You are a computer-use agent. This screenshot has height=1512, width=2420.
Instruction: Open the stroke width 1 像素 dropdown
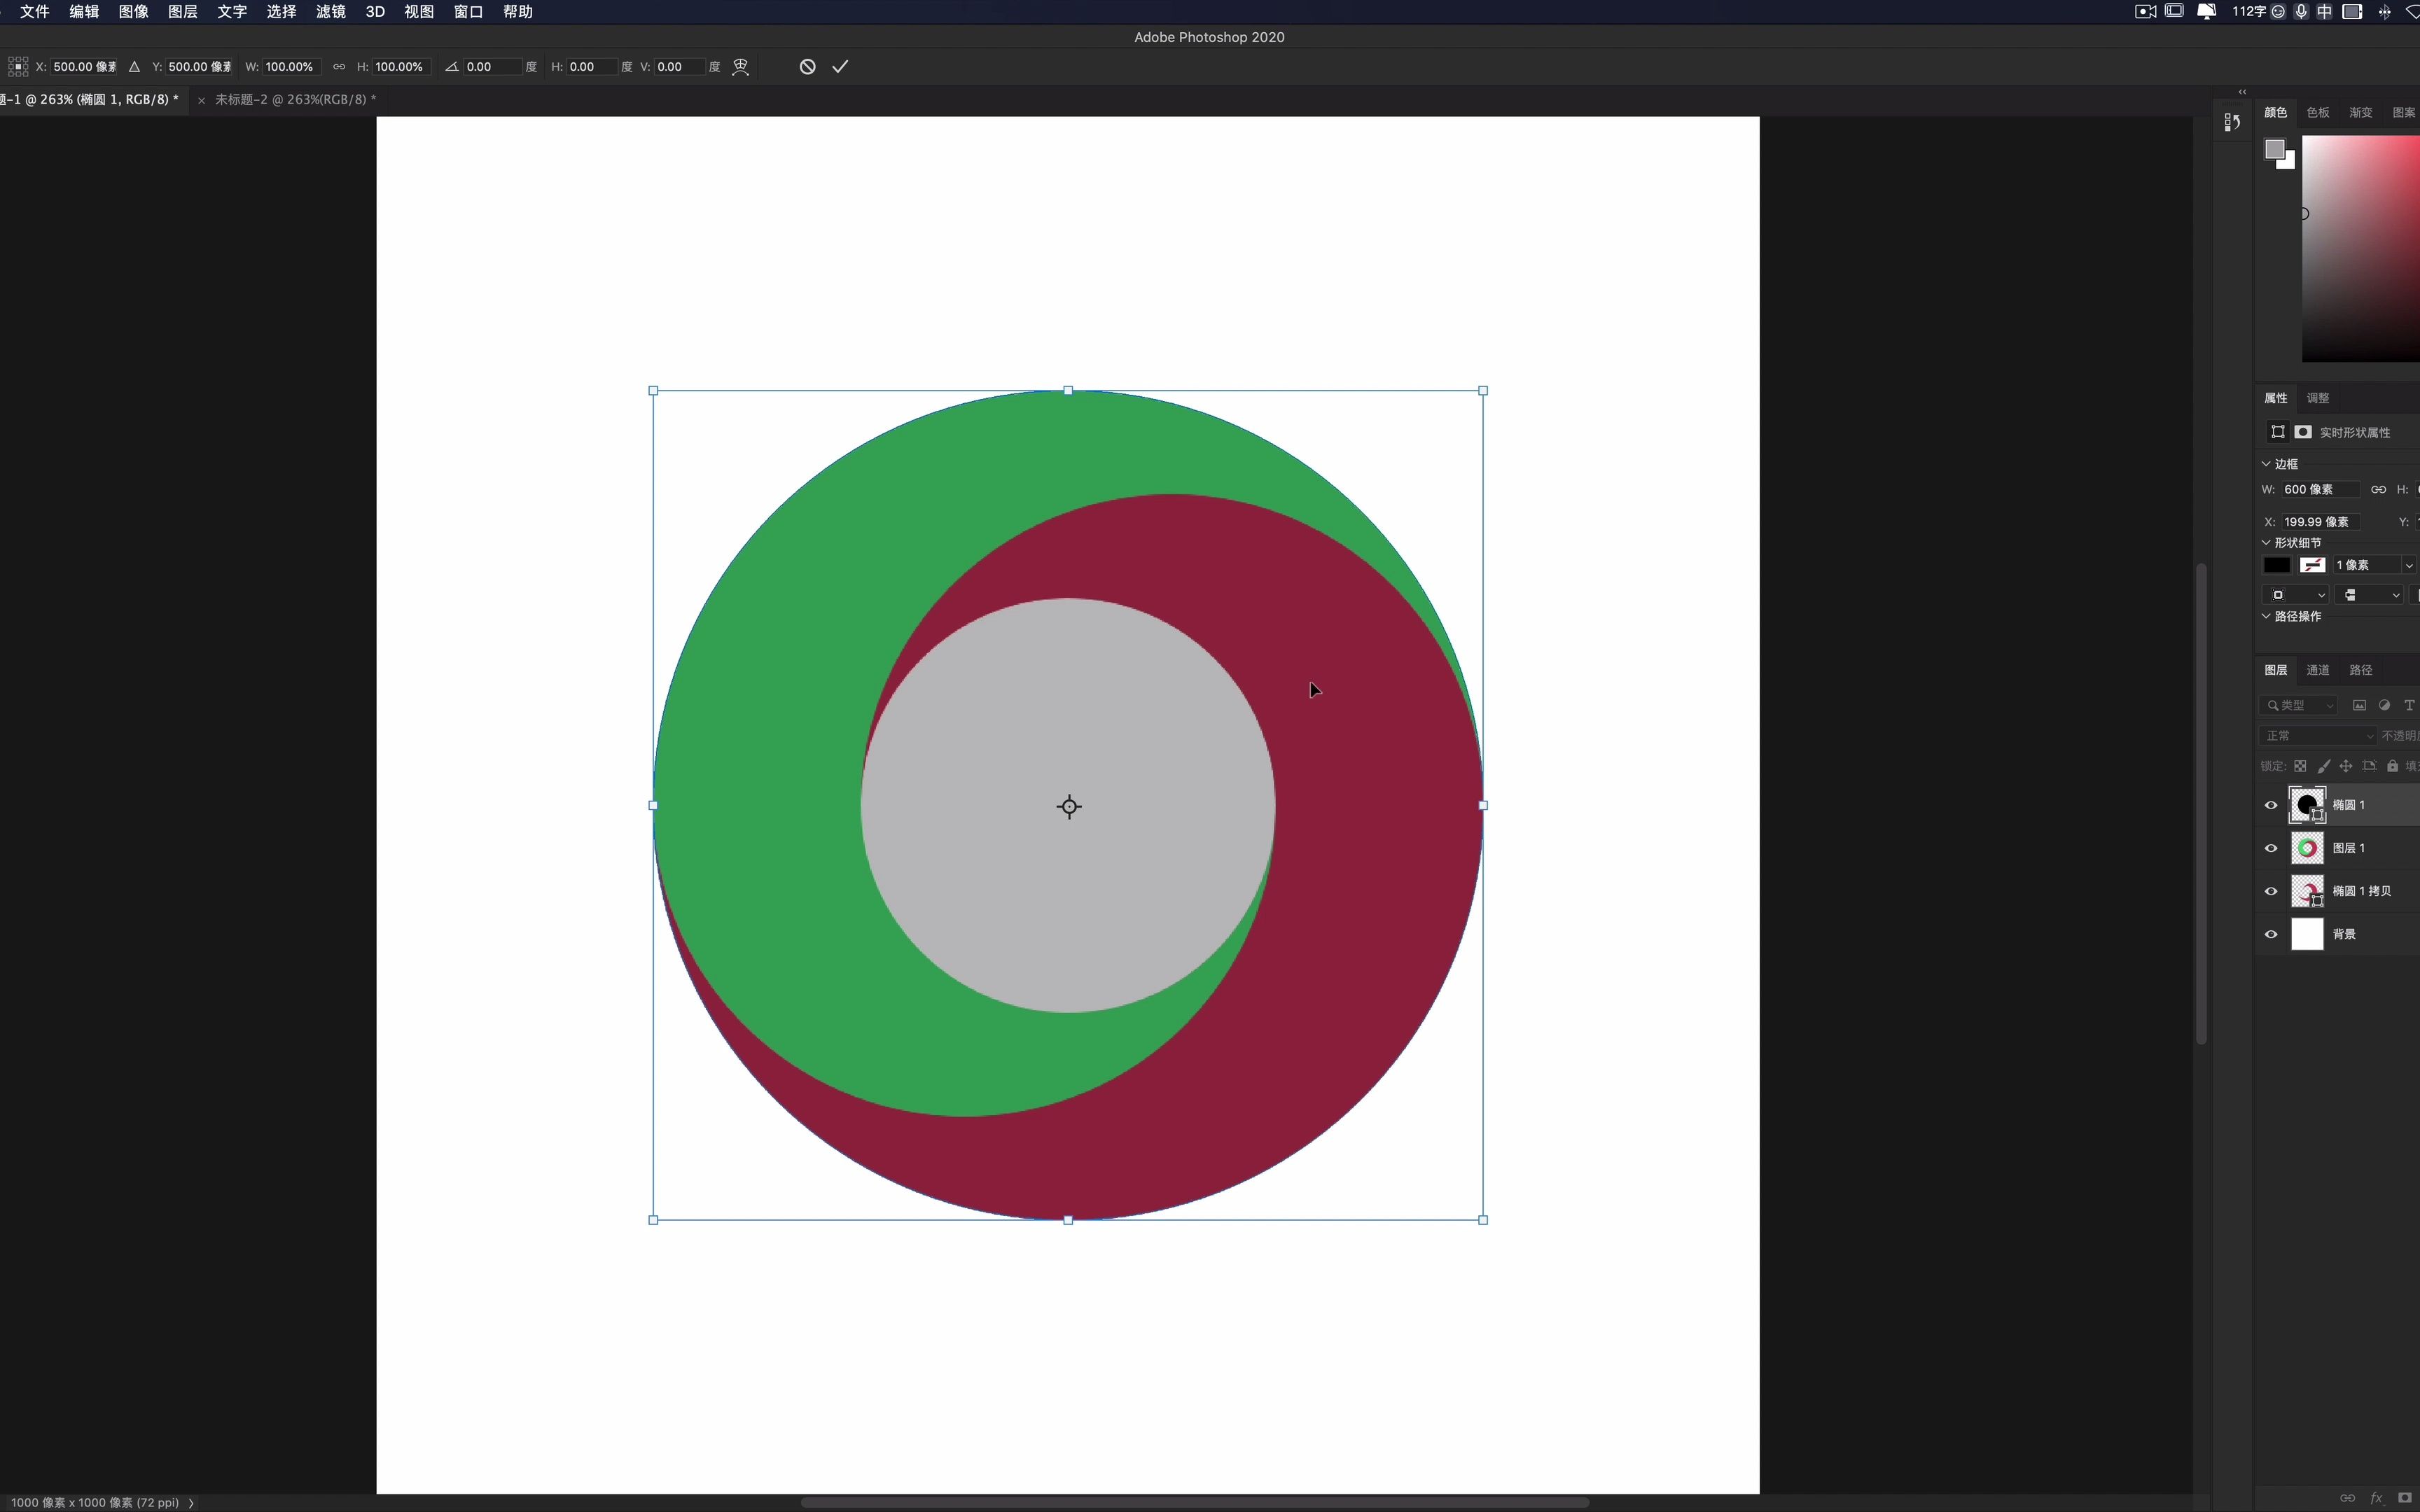(2409, 565)
